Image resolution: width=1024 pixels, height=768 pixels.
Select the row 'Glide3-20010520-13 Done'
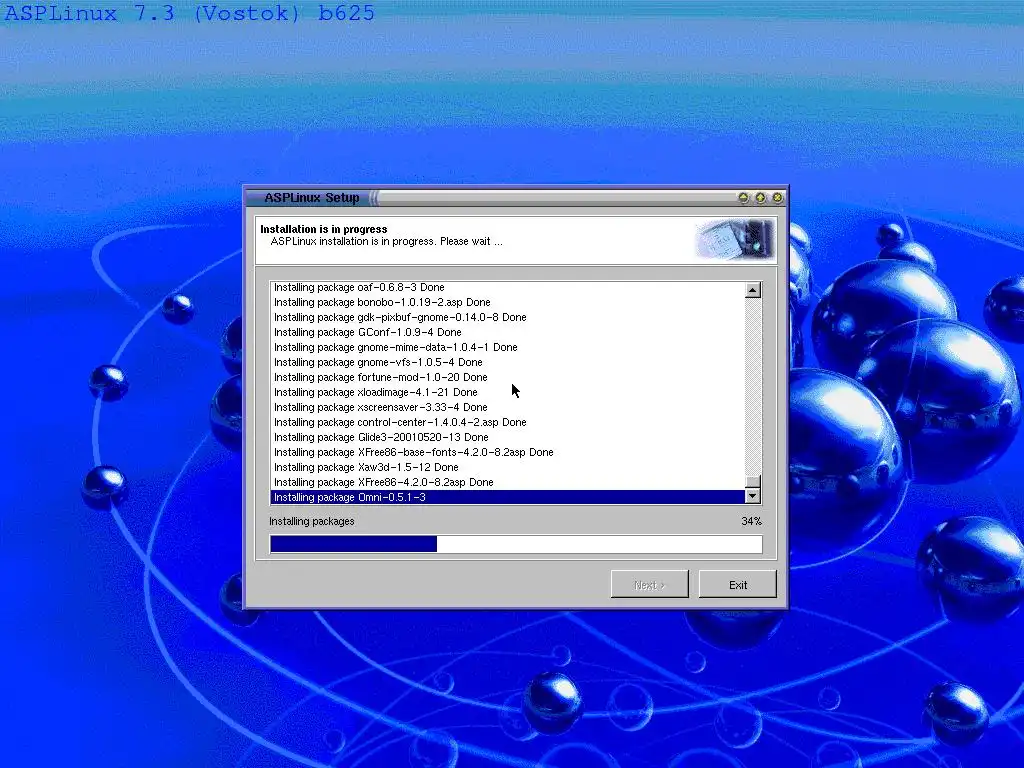click(507, 437)
